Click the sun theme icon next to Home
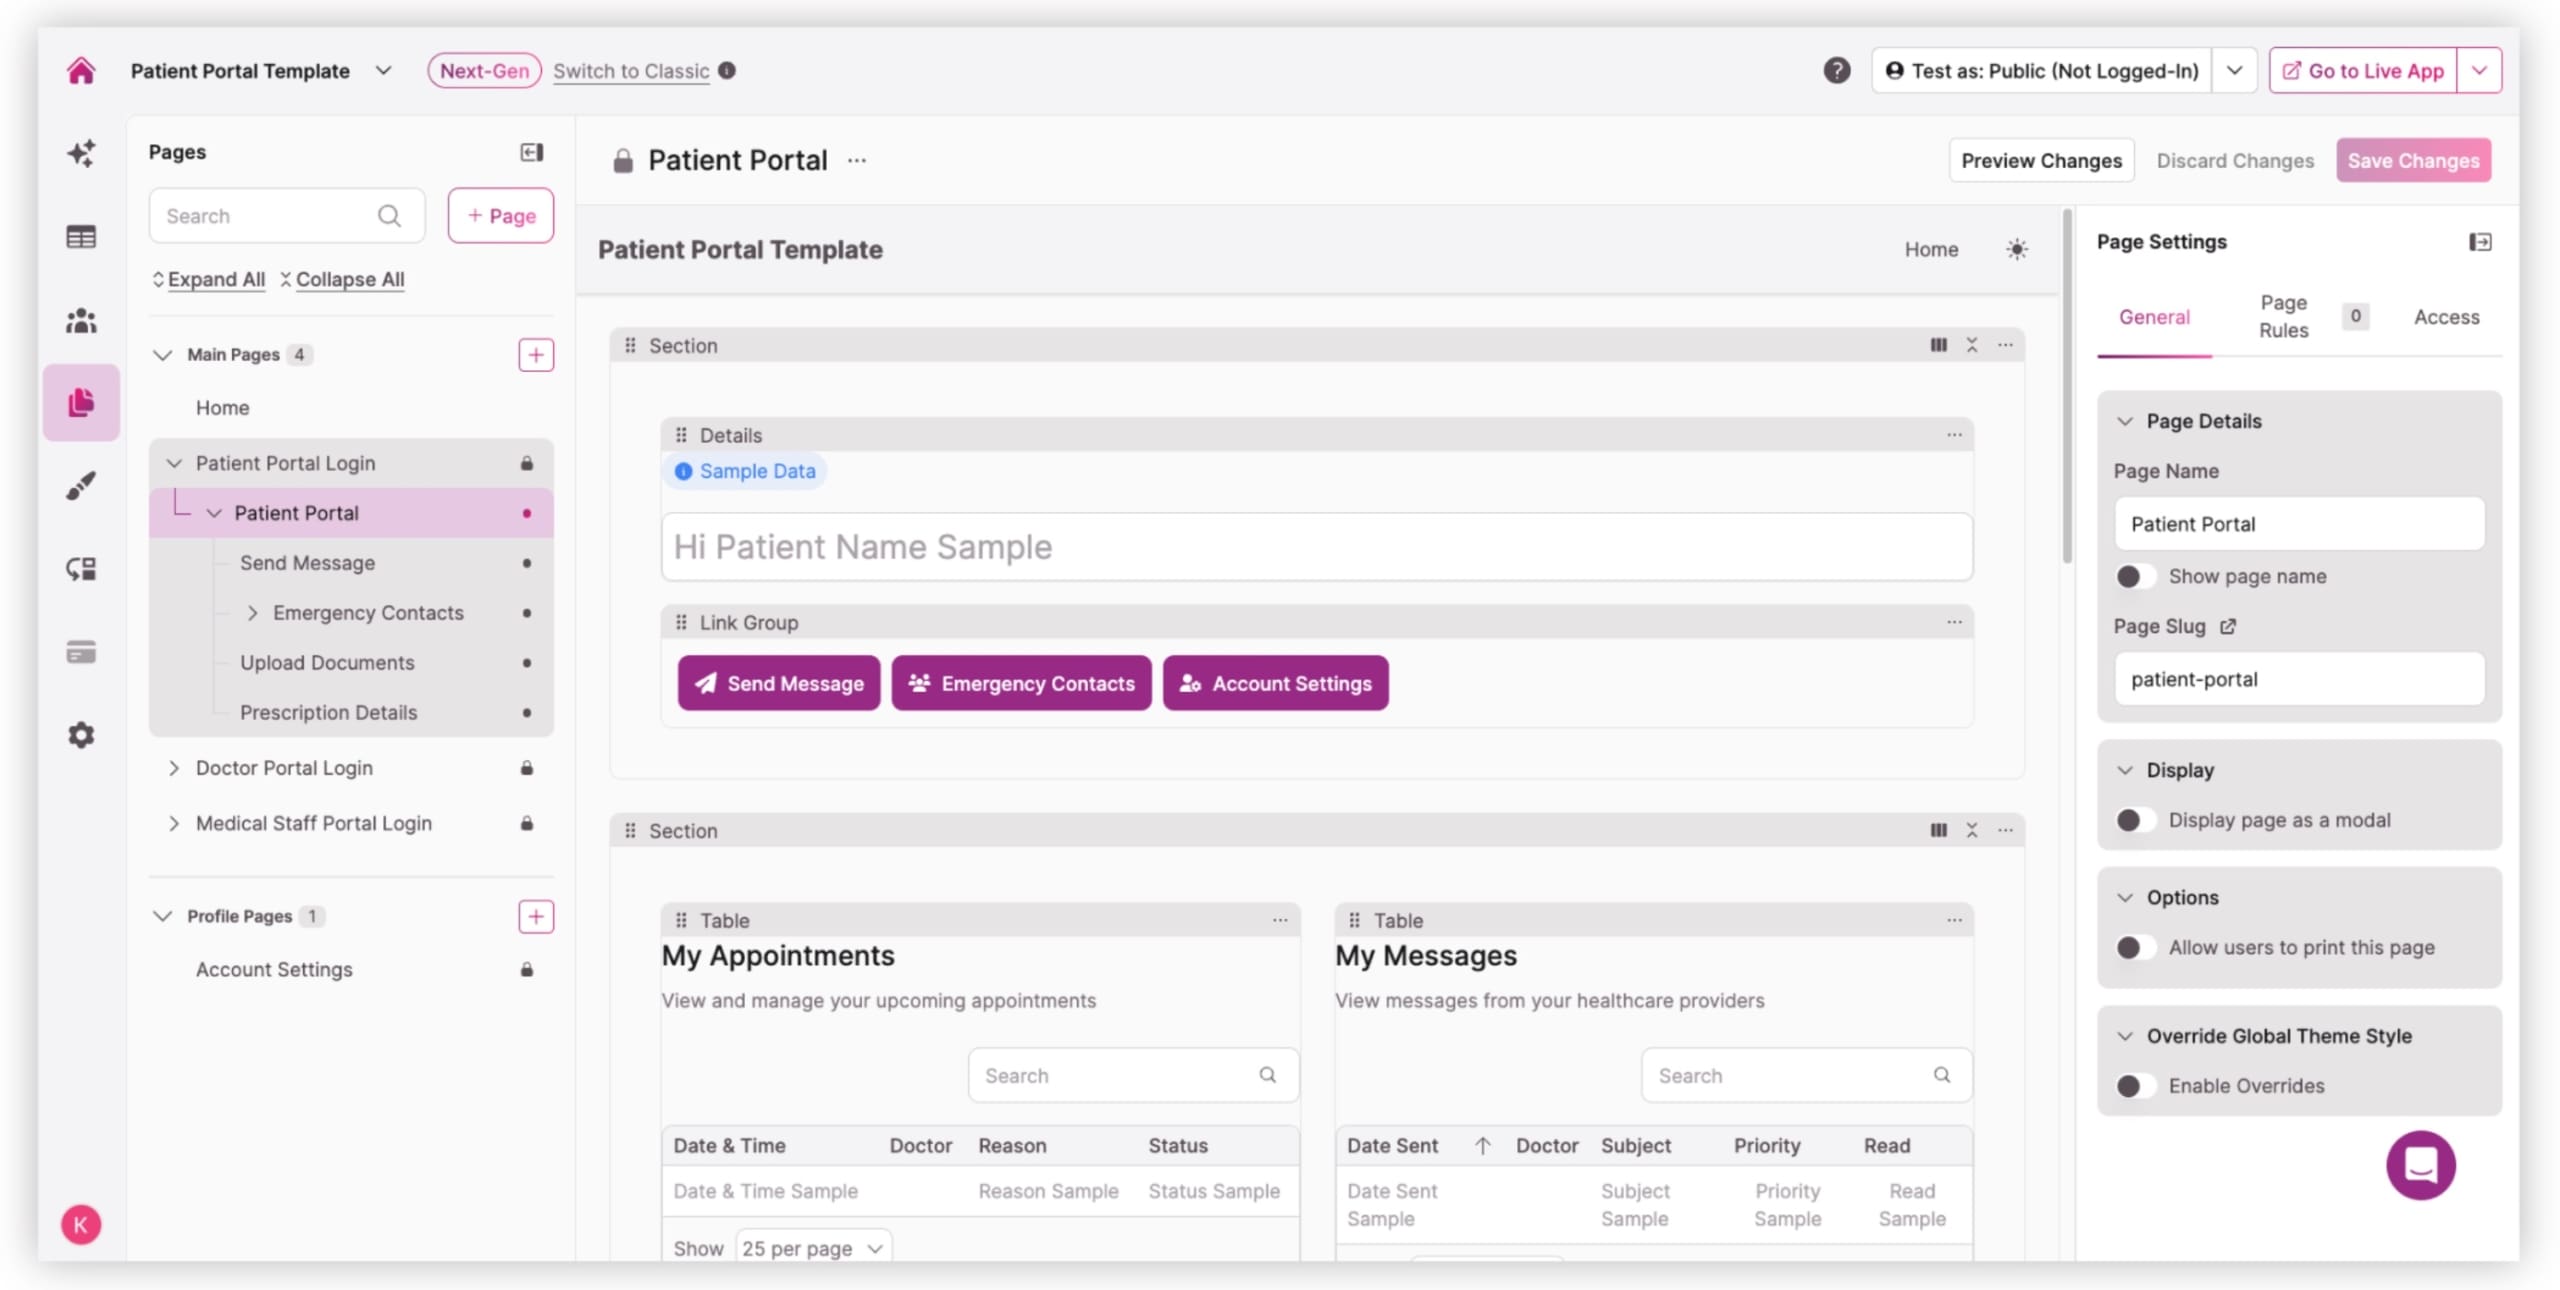 (x=2017, y=249)
